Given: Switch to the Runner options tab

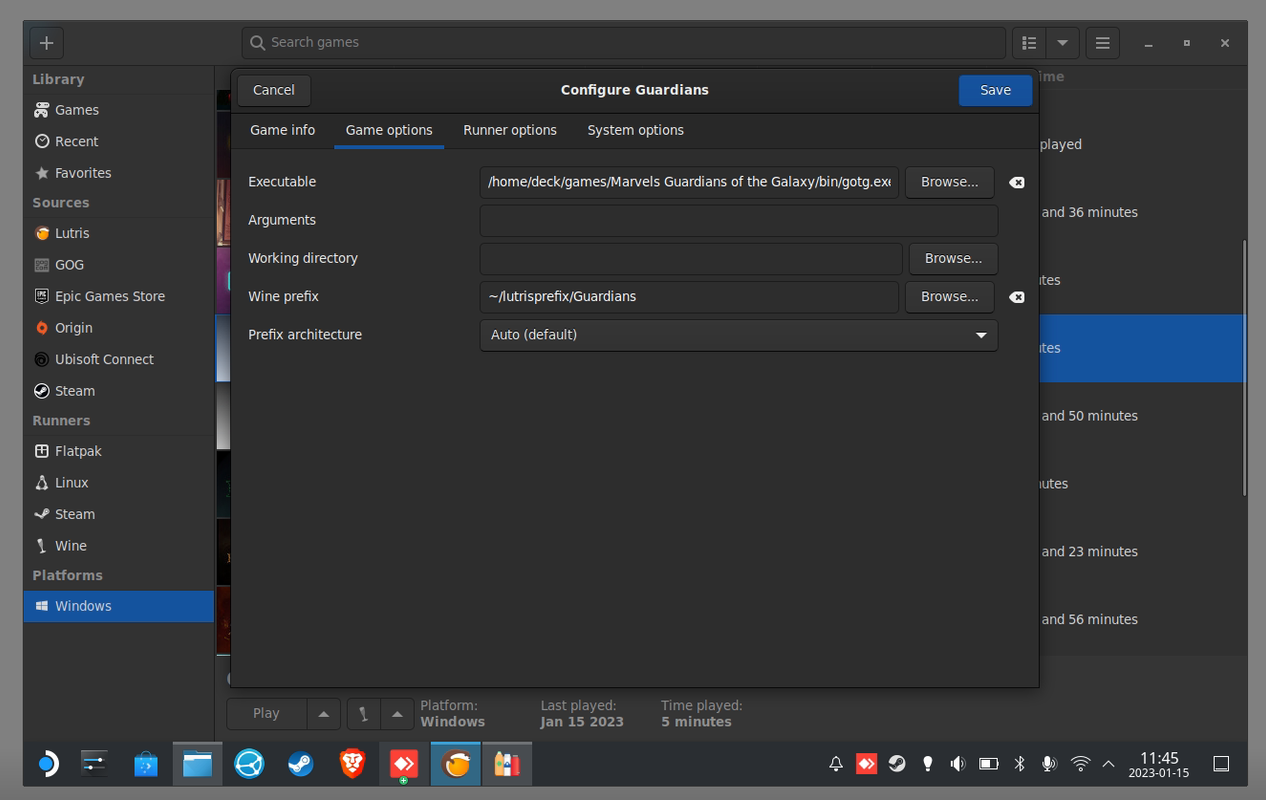Looking at the screenshot, I should pos(510,130).
